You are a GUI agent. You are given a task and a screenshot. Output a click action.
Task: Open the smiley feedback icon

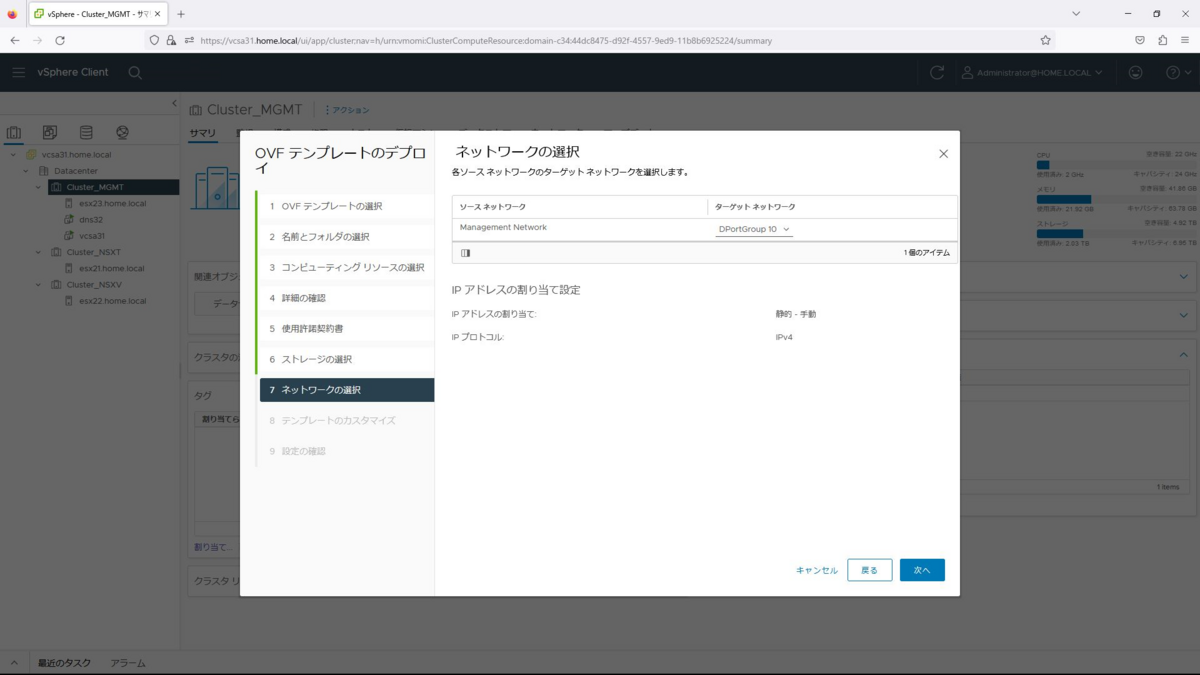pos(1135,73)
